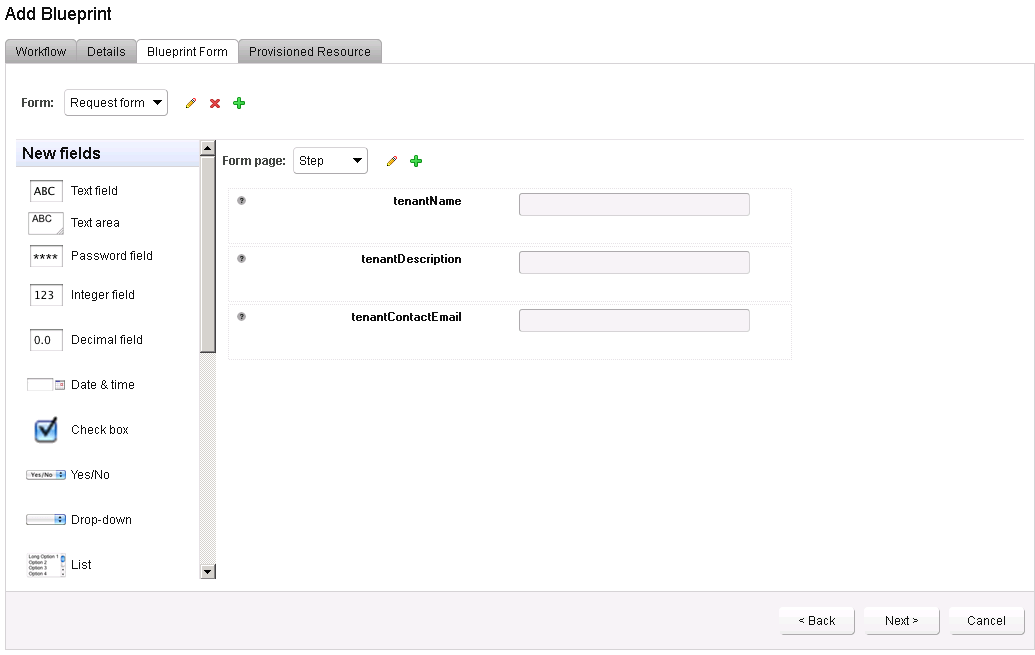Click the New fields panel header
The image size is (1035, 655).
(x=107, y=153)
